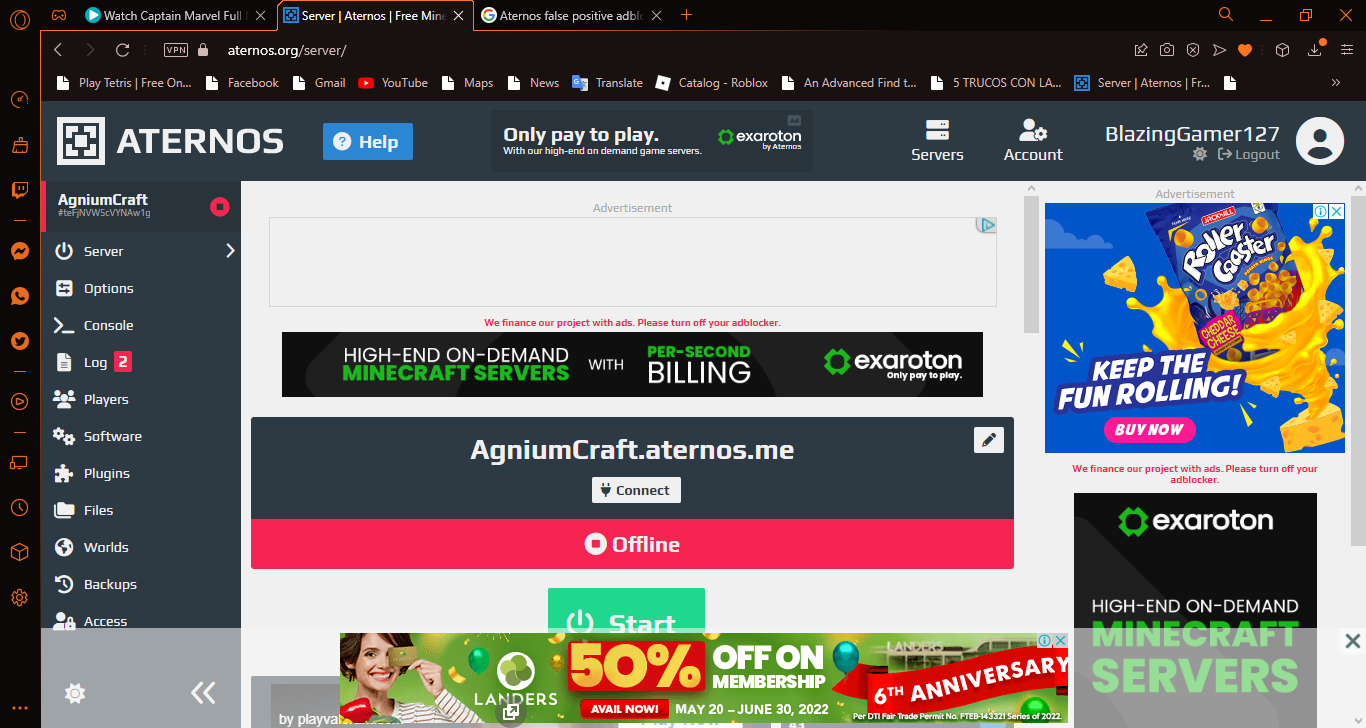Edit server address with the pencil icon

(x=988, y=439)
